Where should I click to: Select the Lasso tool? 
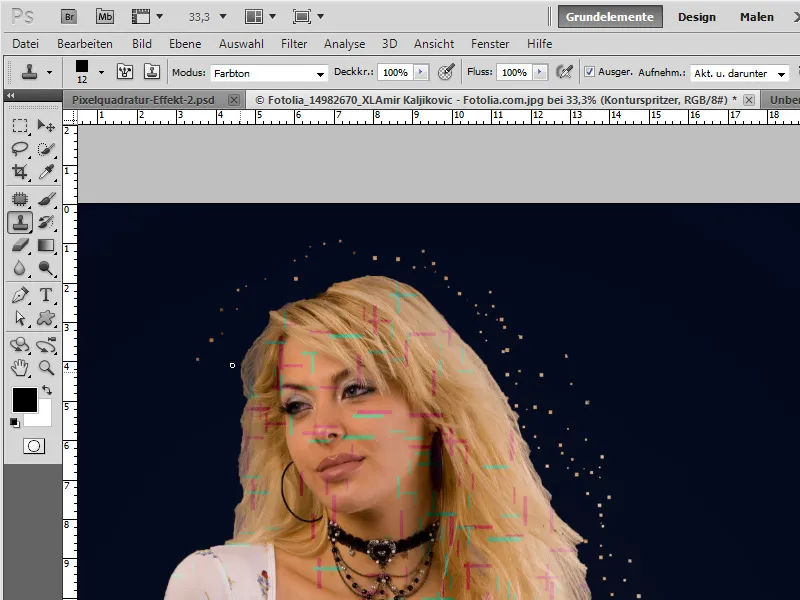click(20, 148)
